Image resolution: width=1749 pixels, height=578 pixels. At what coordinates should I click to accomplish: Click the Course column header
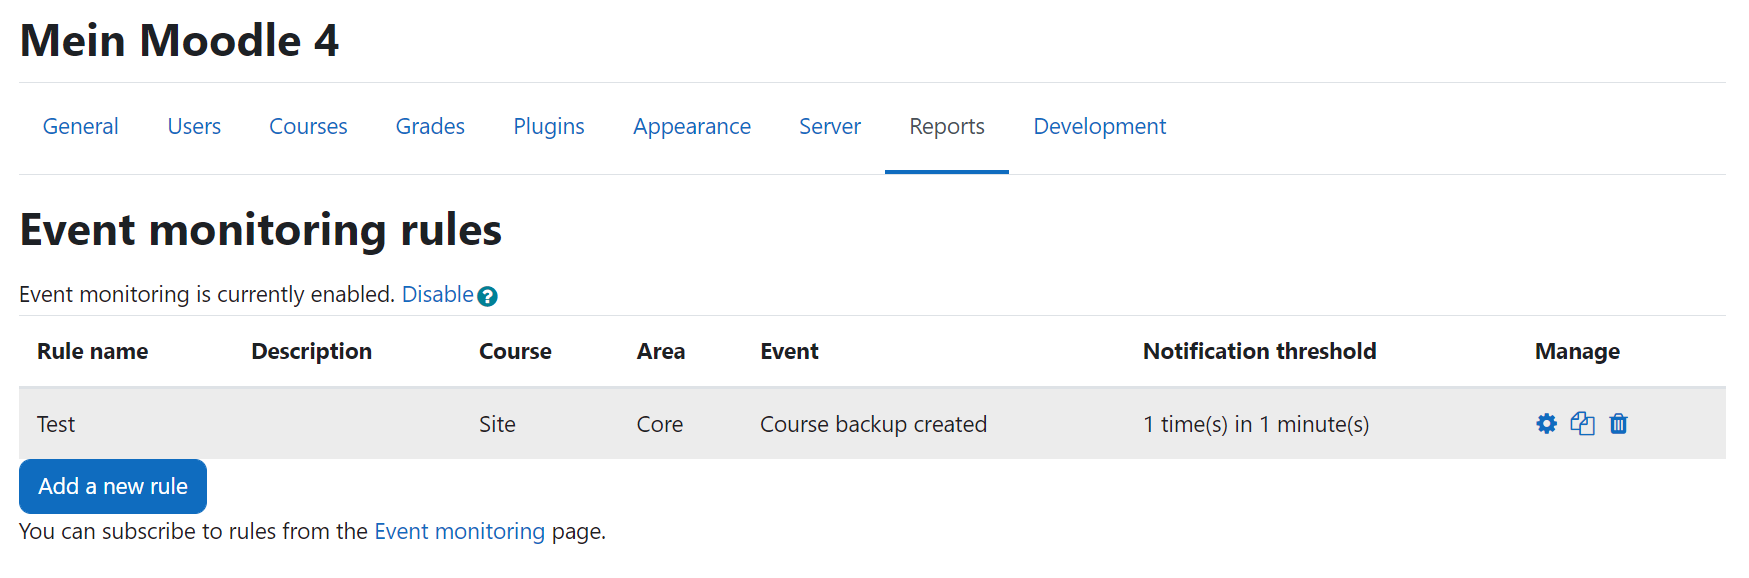[x=515, y=351]
